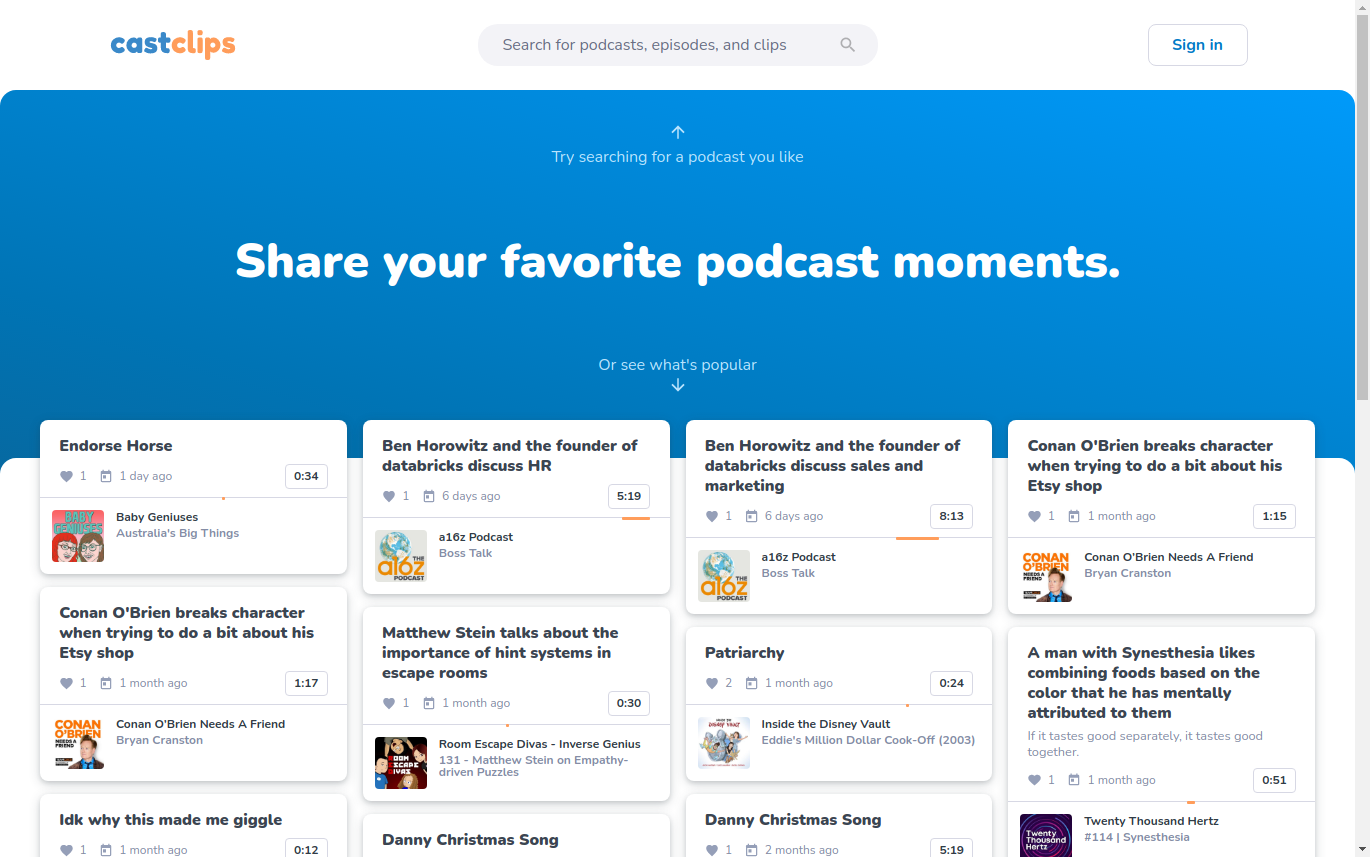Click the search magnifier icon
The image size is (1370, 857).
847,45
